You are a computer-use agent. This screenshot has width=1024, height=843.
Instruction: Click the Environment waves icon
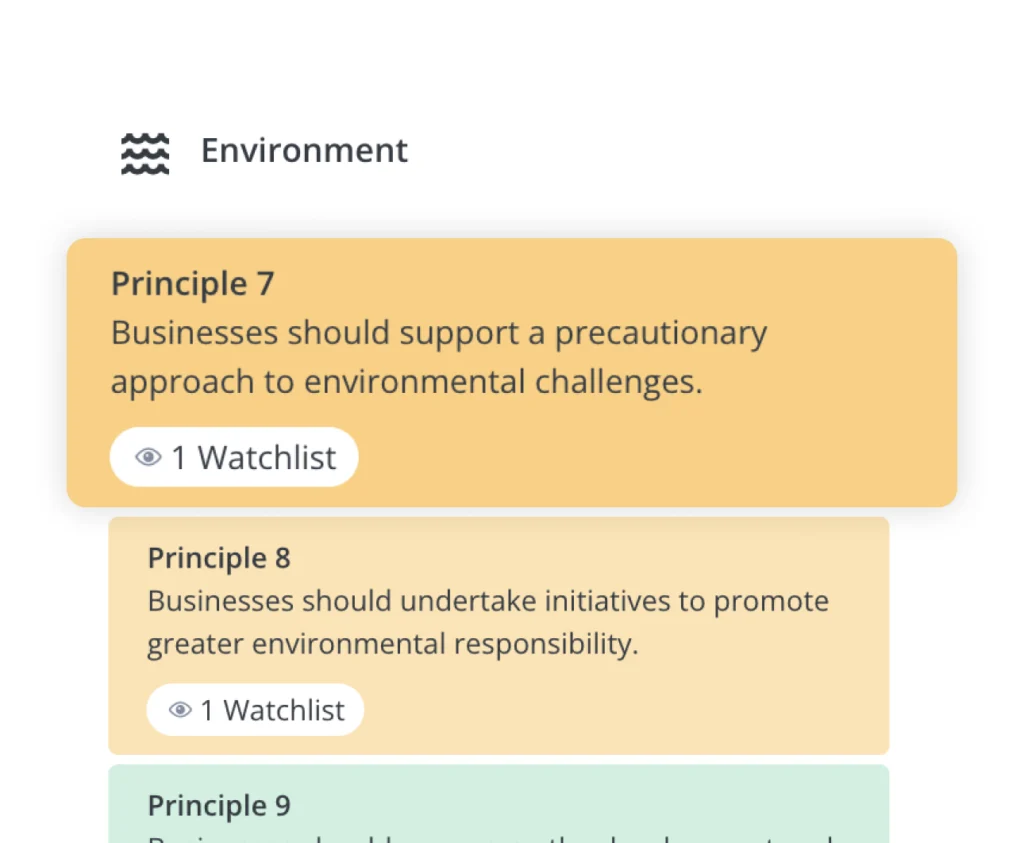(145, 153)
